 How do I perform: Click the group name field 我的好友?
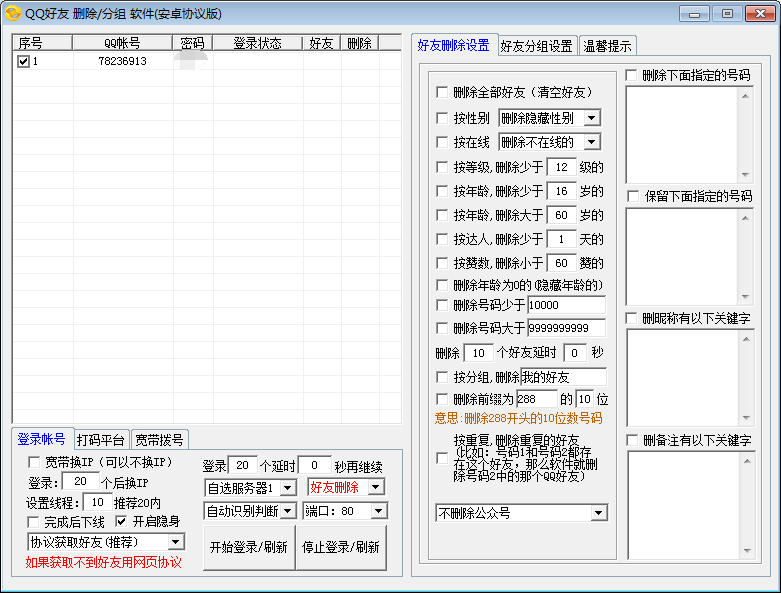[563, 377]
